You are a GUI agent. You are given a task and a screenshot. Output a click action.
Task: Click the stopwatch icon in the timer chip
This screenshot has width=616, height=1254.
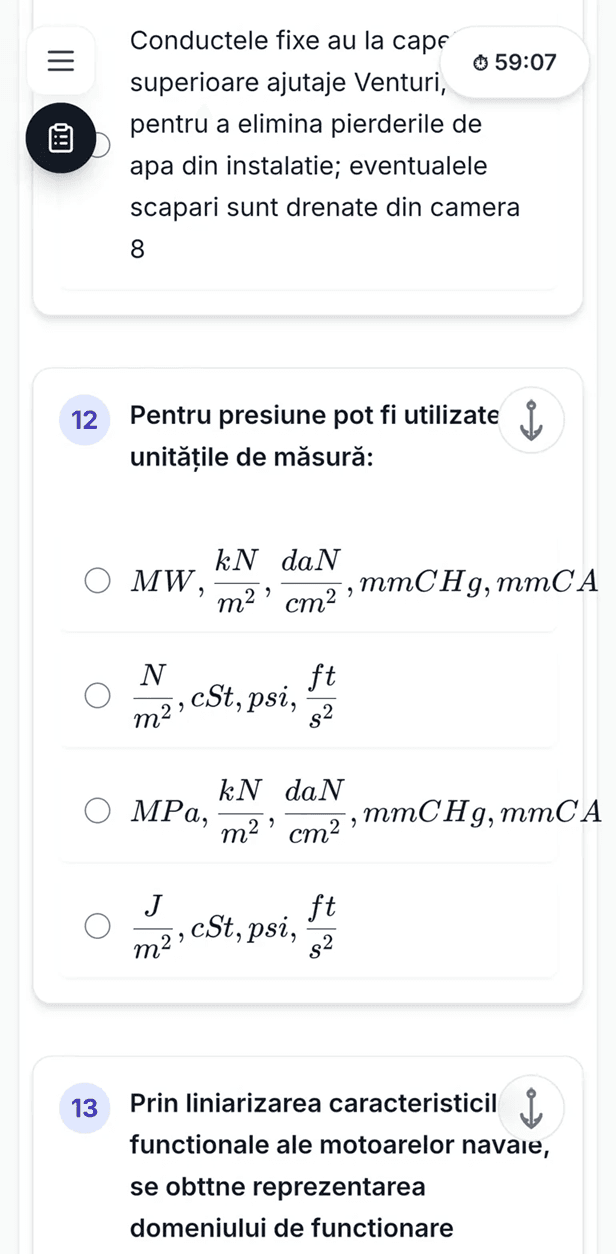[x=479, y=61]
